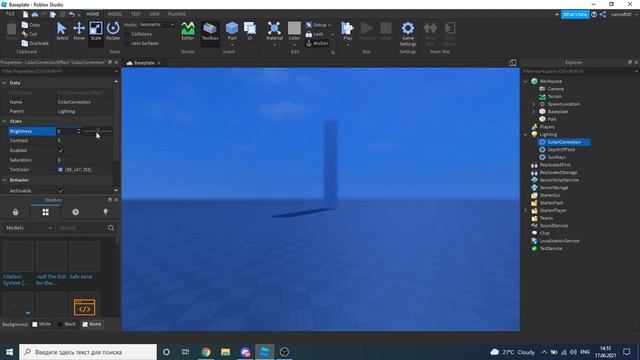Activate the Move tool
Viewport: 640px width, 360px height.
79,31
